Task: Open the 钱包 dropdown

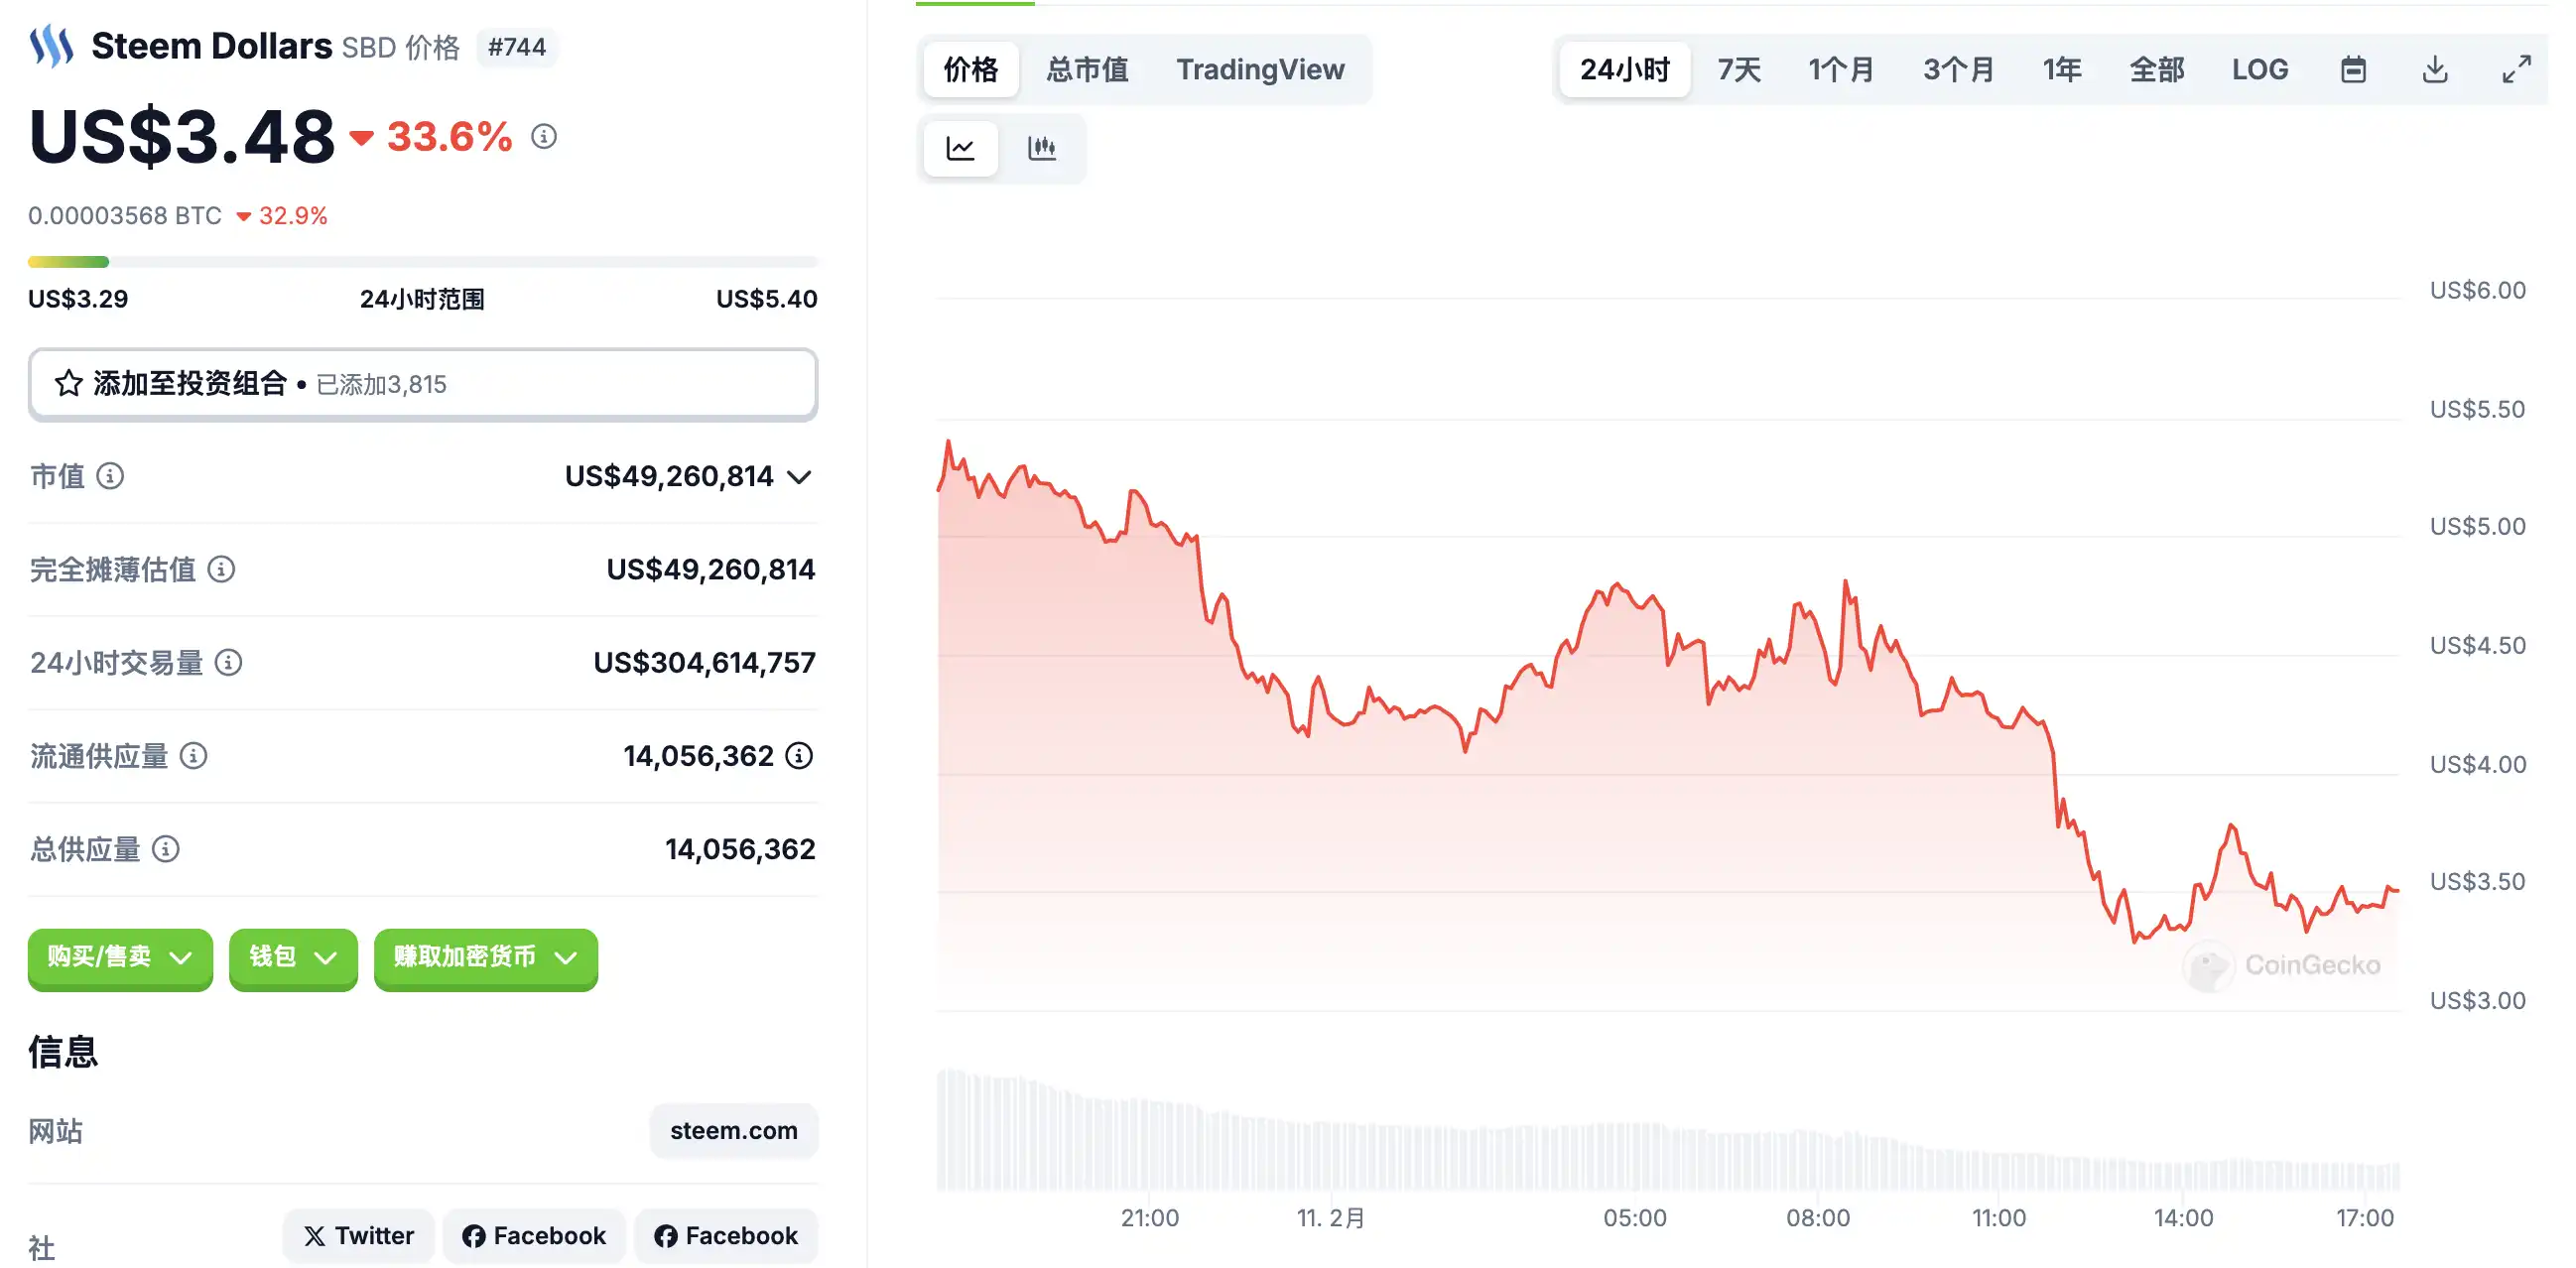Action: (x=292, y=957)
